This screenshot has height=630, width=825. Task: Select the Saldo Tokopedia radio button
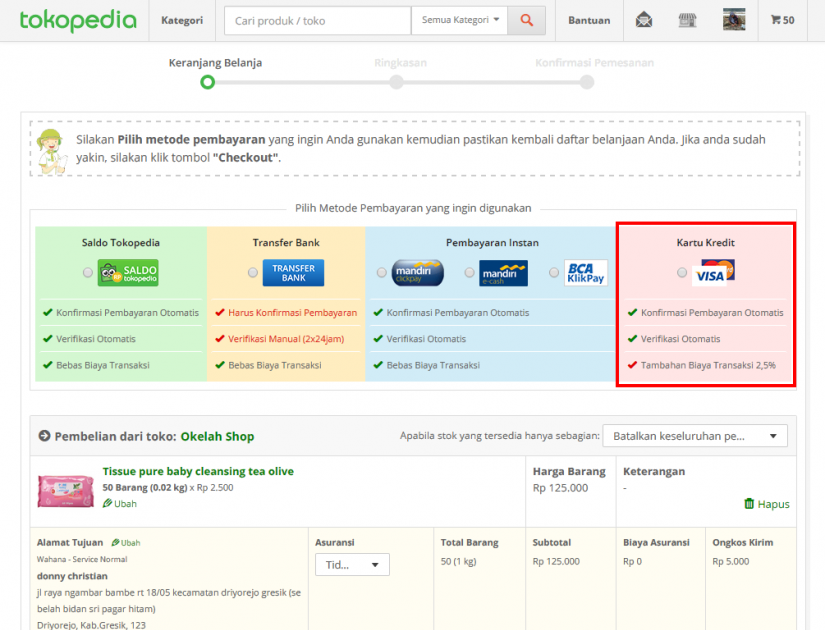pyautogui.click(x=88, y=272)
